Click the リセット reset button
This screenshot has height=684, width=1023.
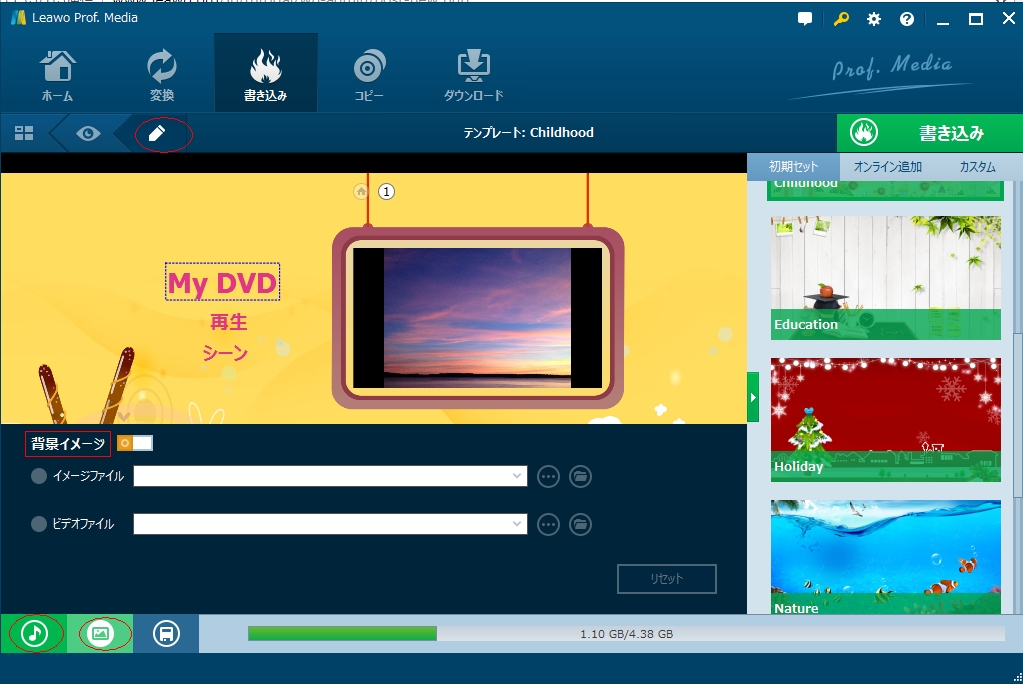coord(667,579)
